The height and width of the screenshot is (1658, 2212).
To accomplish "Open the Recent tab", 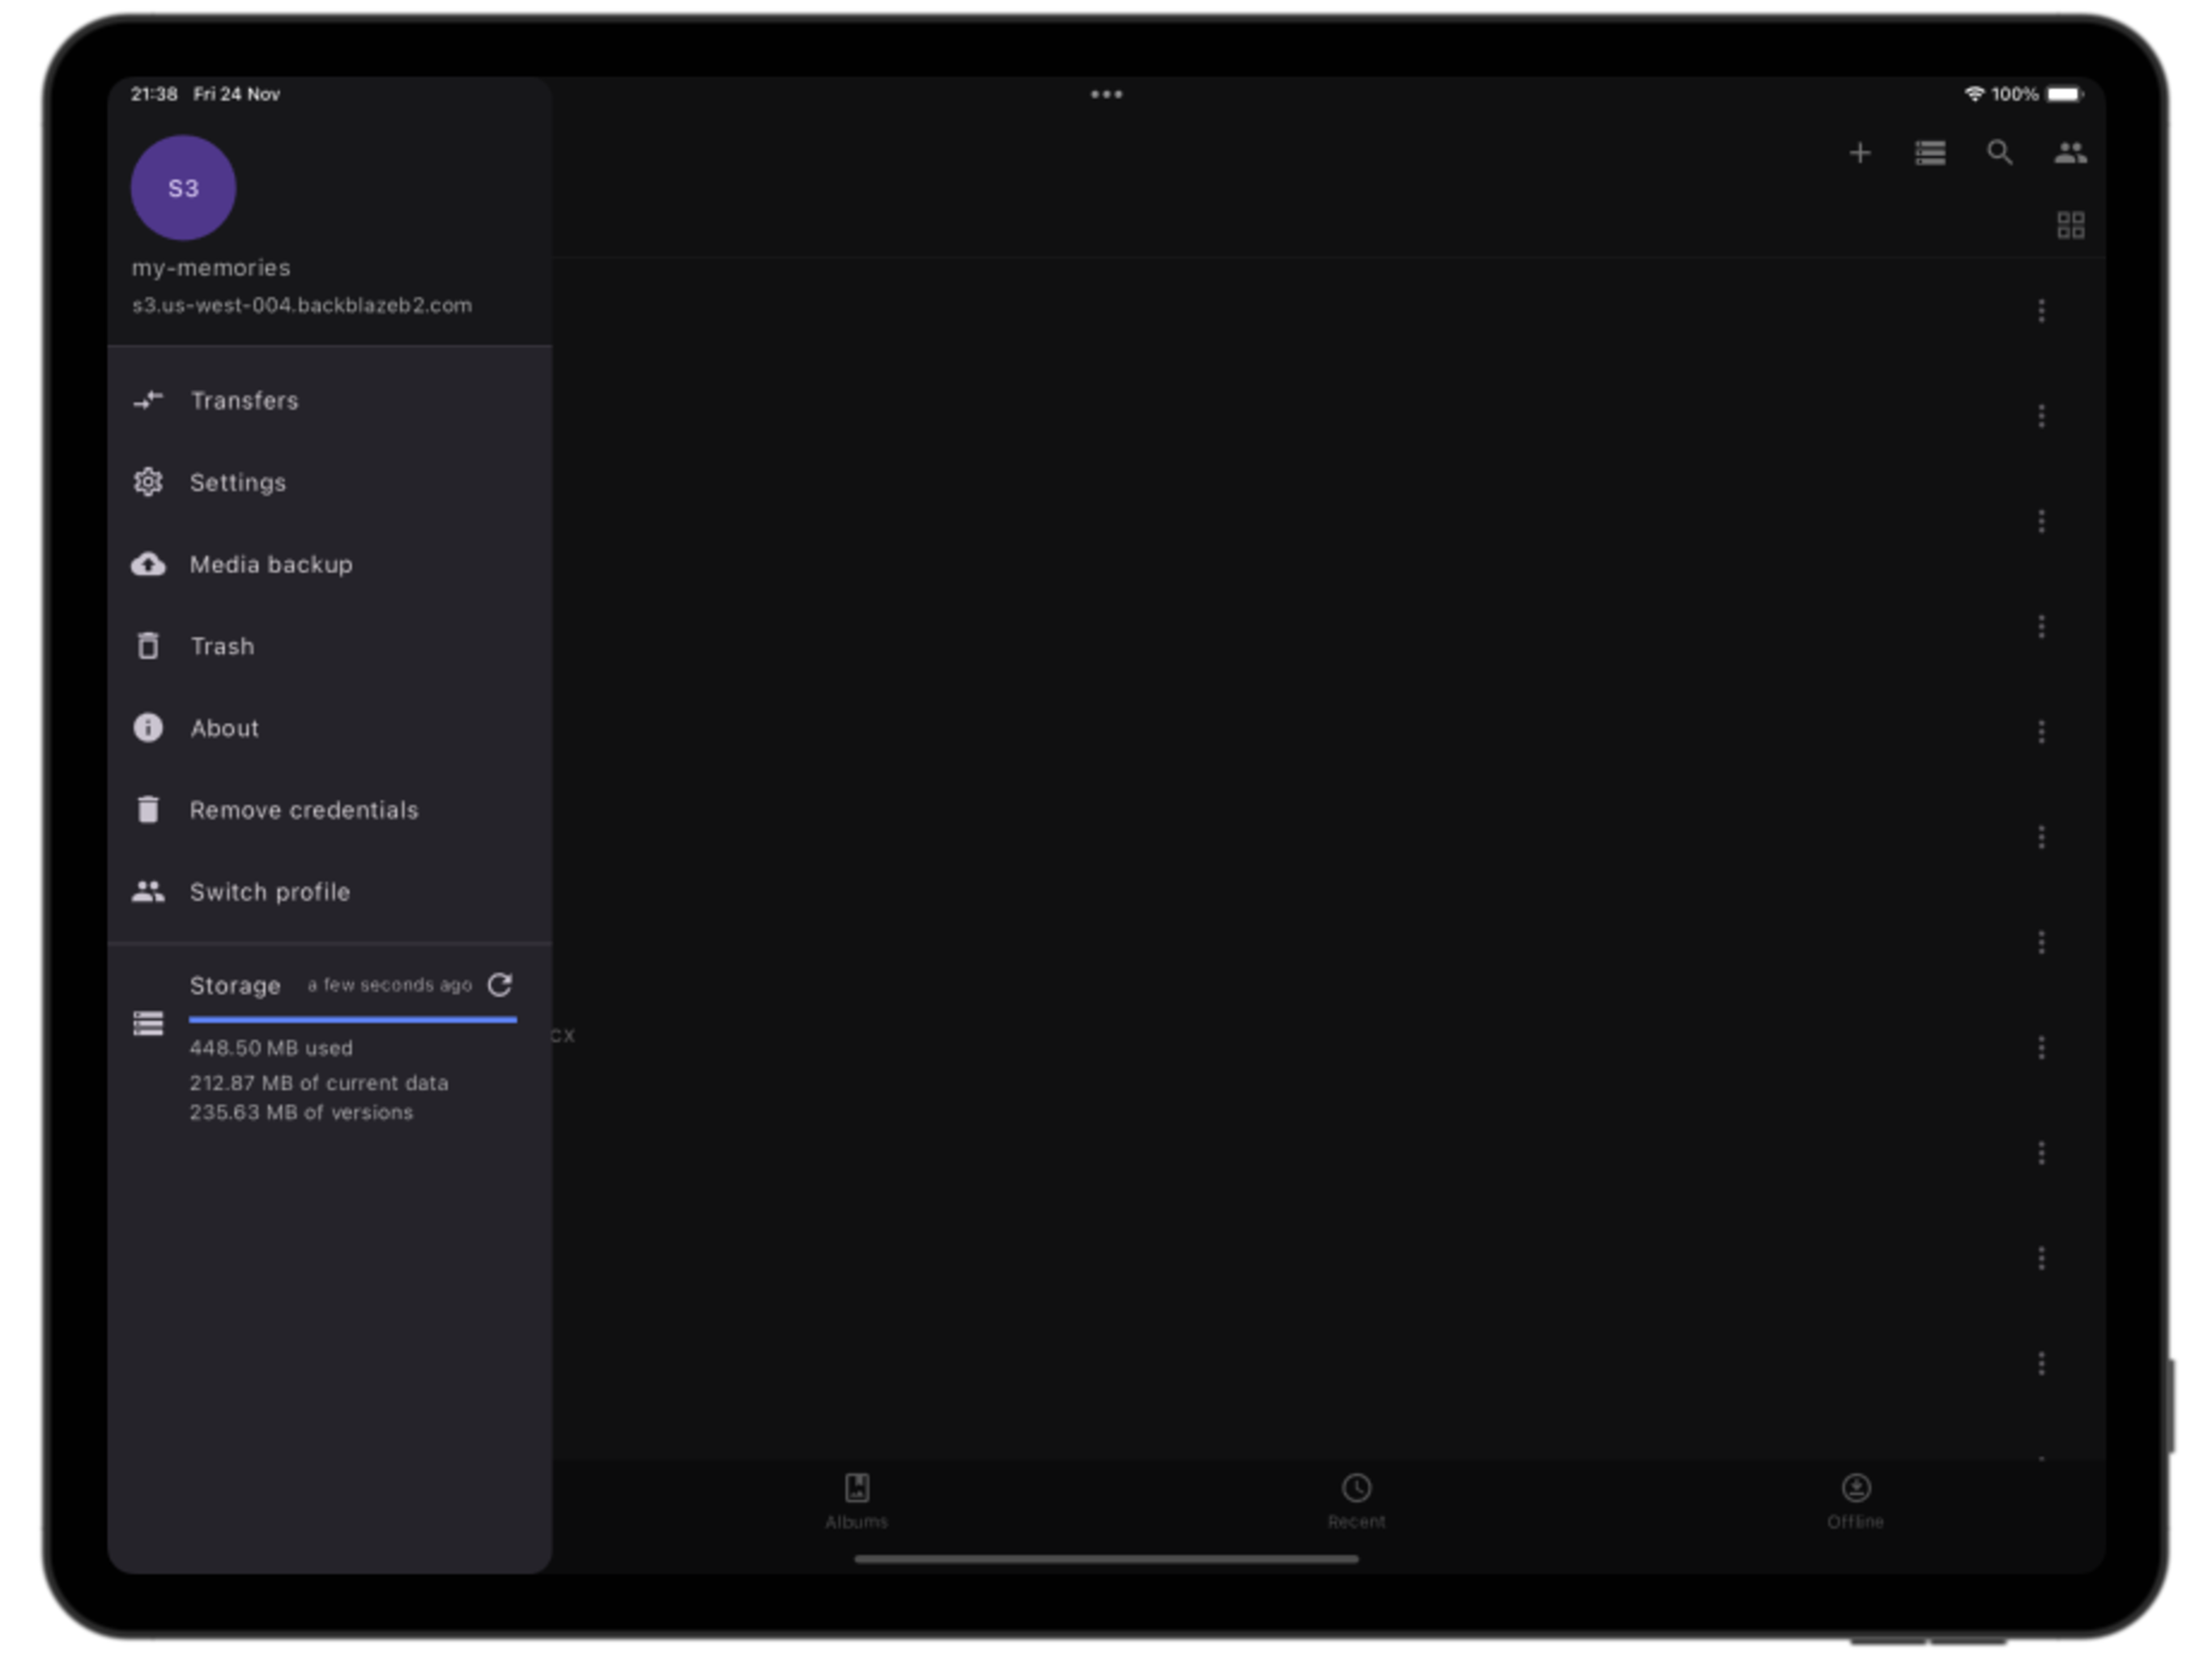I will tap(1357, 1503).
